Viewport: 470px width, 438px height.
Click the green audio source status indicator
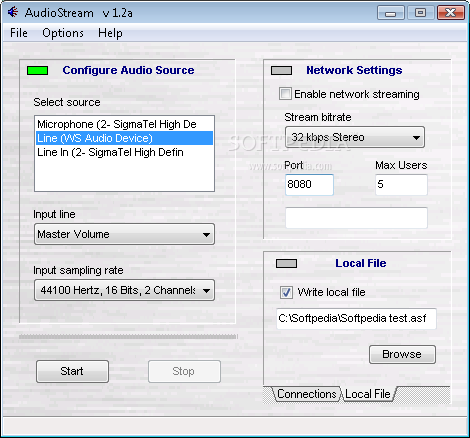37,71
